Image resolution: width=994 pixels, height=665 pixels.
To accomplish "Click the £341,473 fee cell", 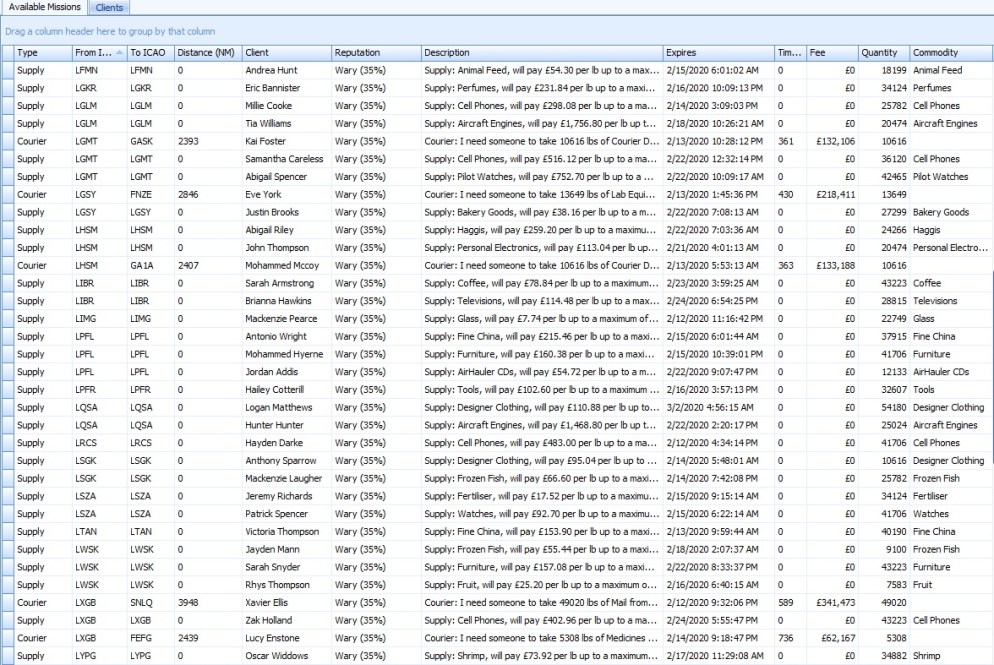I will click(x=832, y=603).
